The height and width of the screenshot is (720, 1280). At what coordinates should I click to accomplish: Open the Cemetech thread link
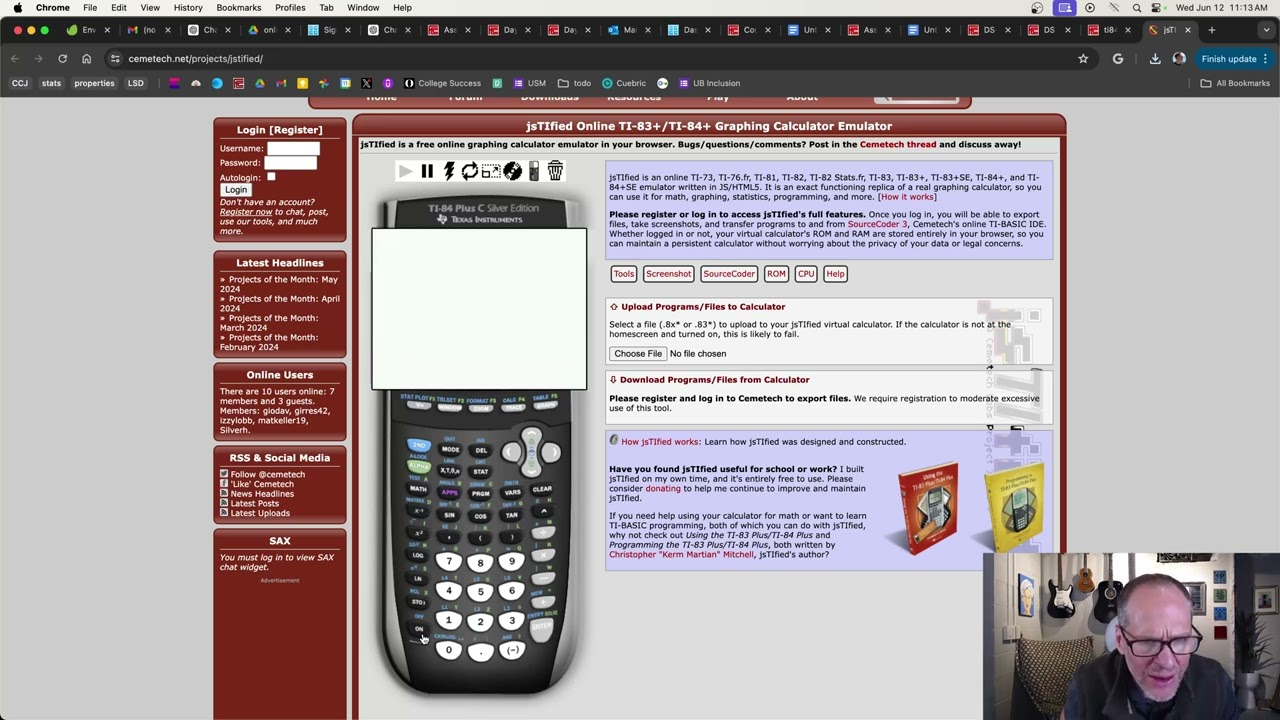898,144
